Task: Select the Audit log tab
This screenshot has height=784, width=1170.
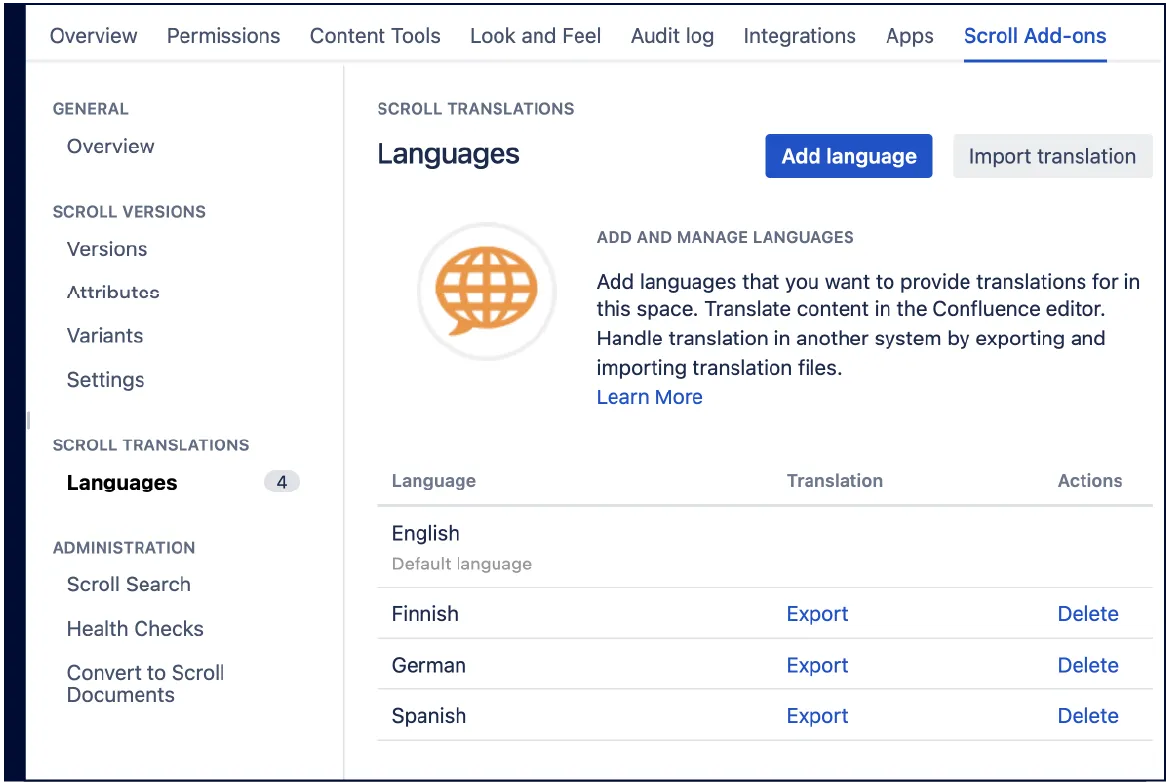Action: click(672, 36)
